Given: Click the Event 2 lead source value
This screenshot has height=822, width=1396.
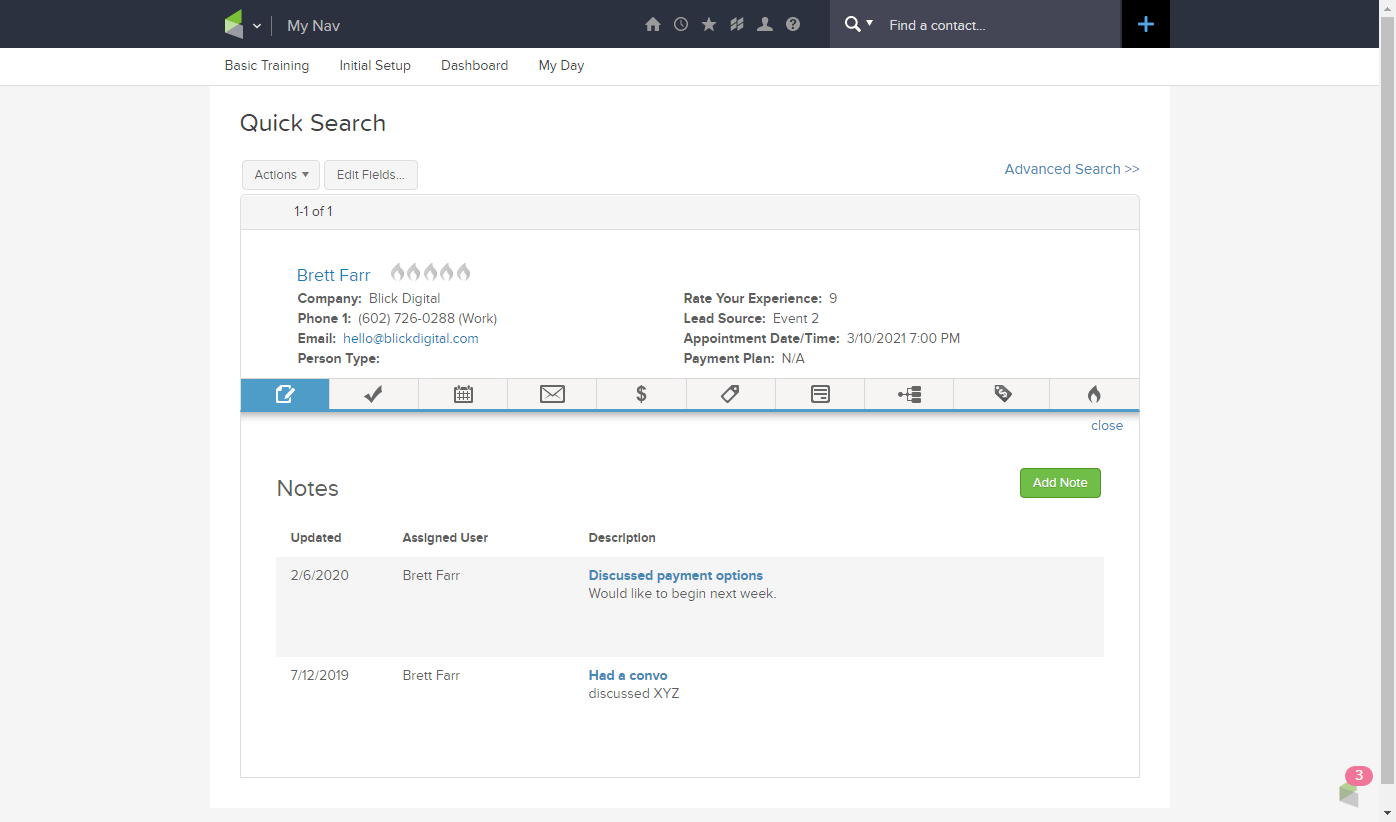Looking at the screenshot, I should pyautogui.click(x=796, y=319).
